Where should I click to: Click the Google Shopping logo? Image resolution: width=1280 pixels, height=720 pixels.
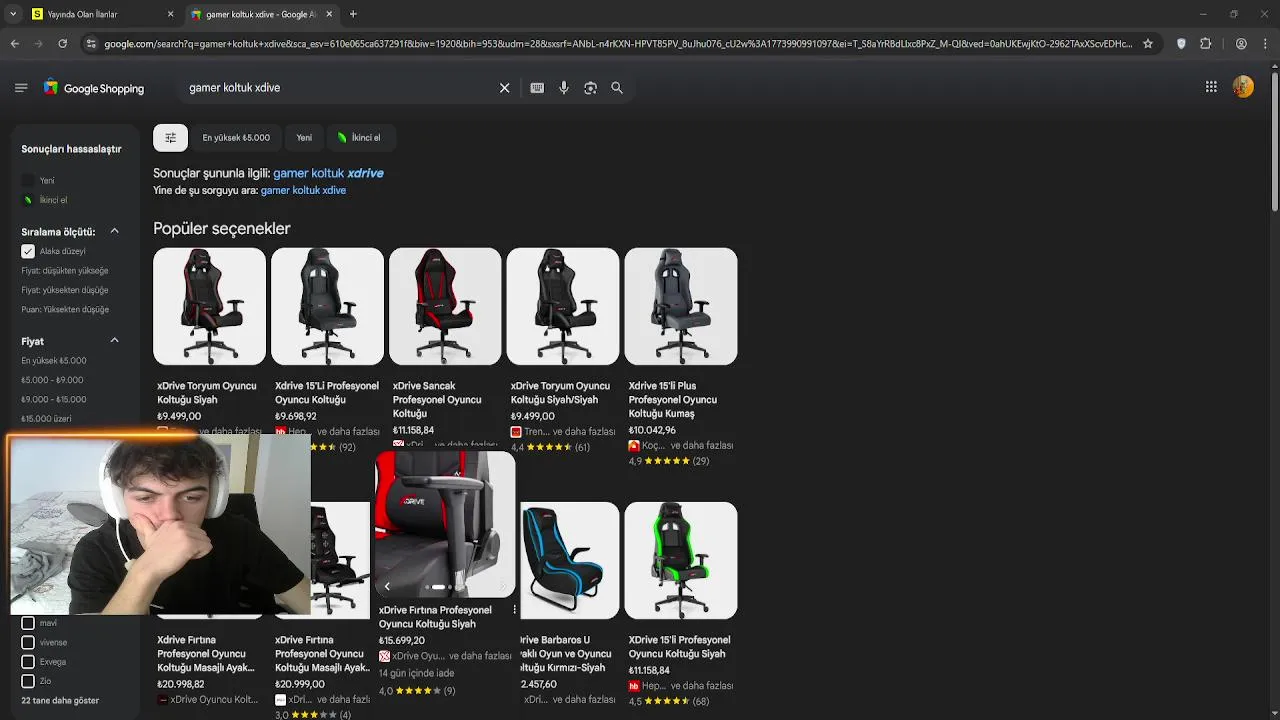[94, 88]
